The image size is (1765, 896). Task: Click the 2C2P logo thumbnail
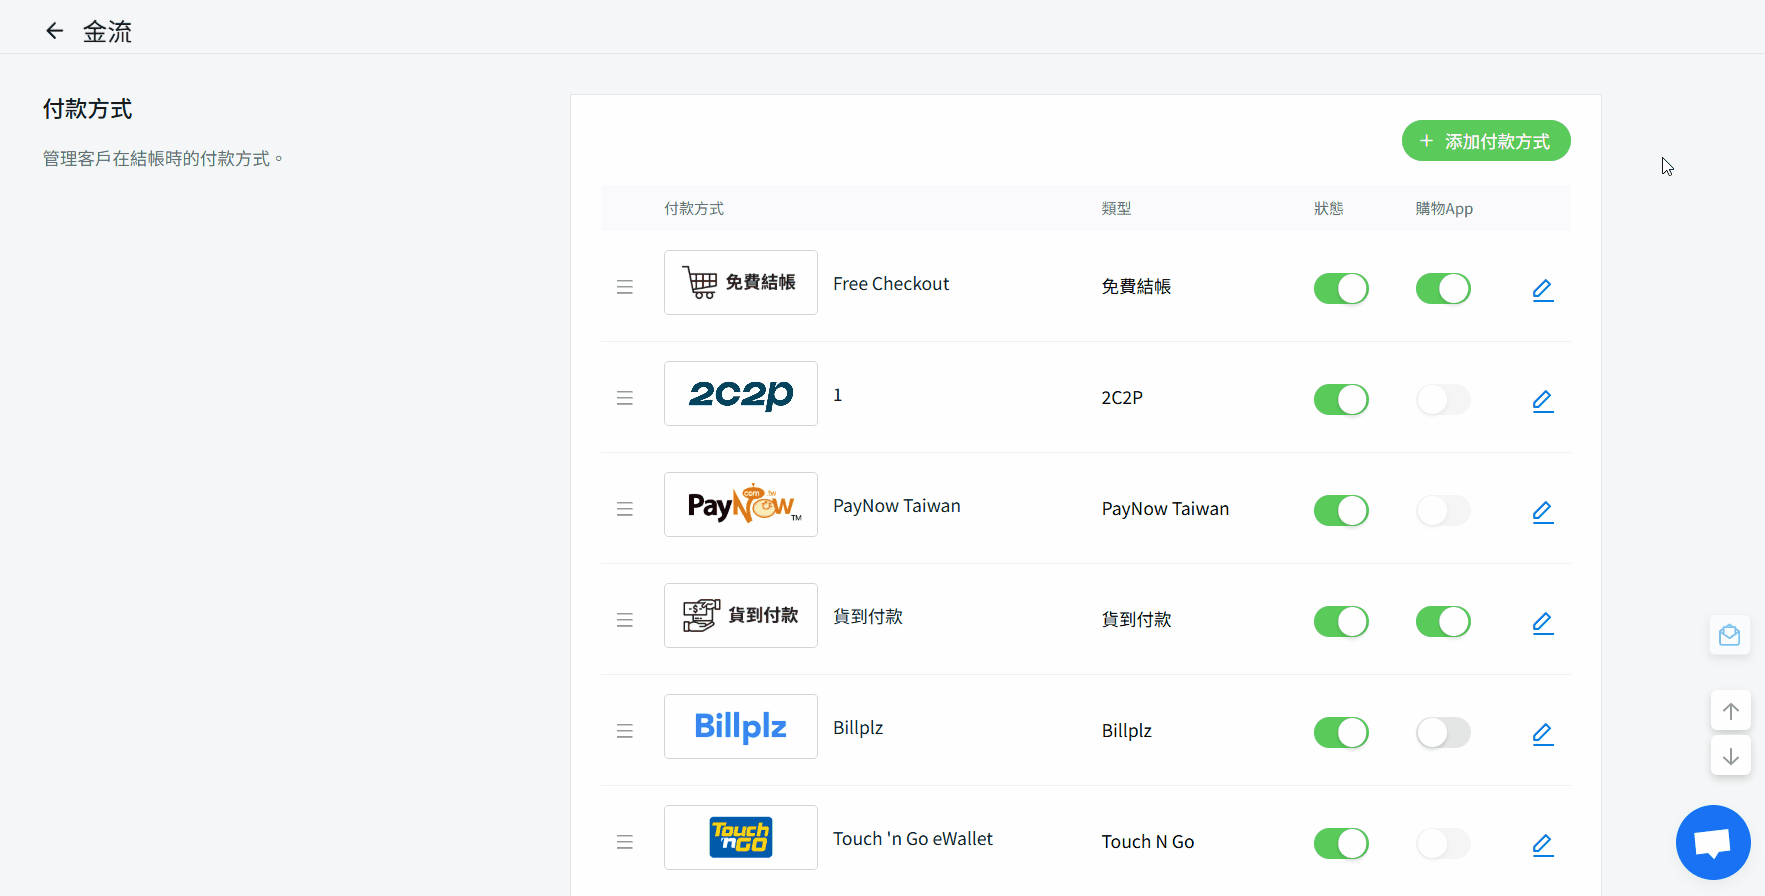pos(740,394)
